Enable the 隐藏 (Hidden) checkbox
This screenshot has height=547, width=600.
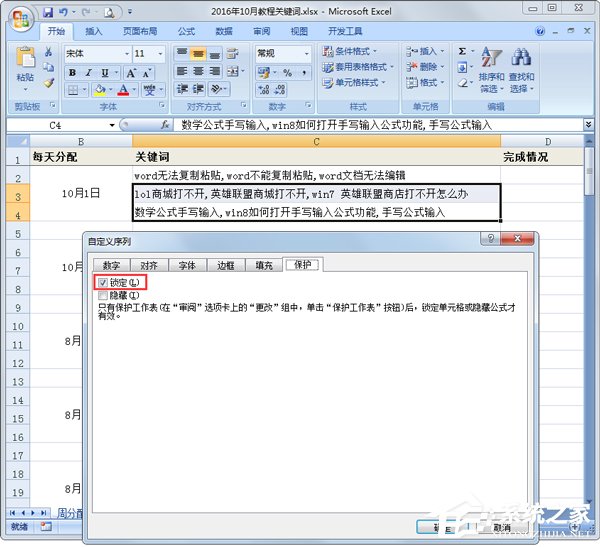click(x=103, y=296)
